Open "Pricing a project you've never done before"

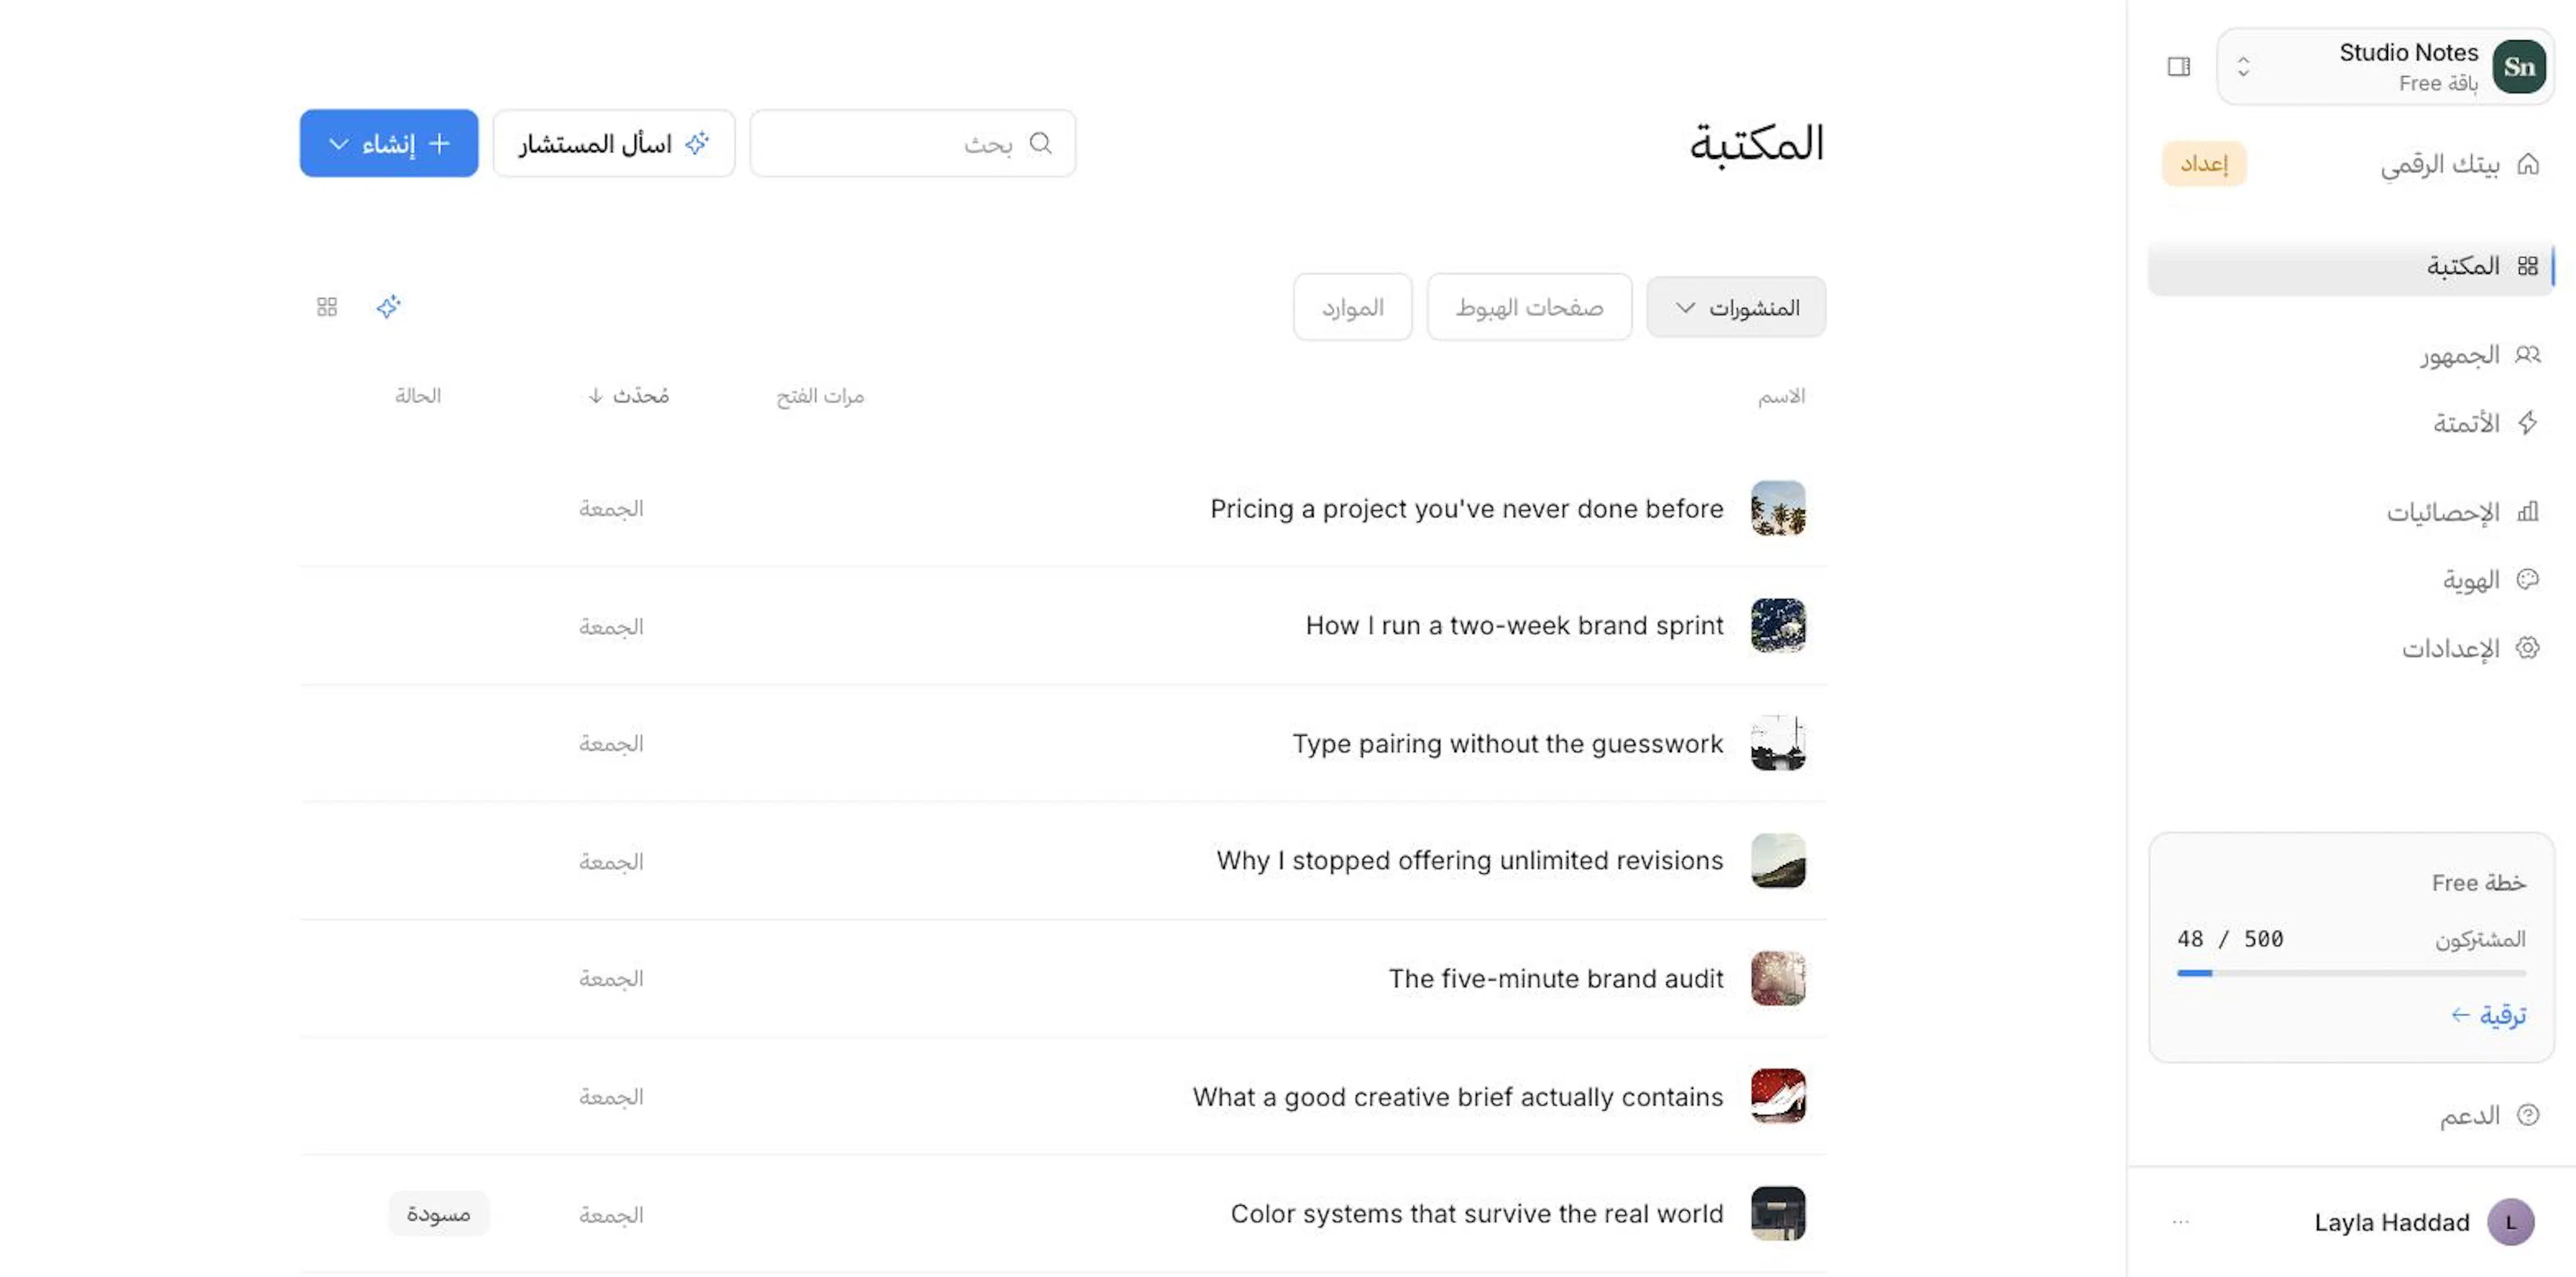click(1467, 509)
